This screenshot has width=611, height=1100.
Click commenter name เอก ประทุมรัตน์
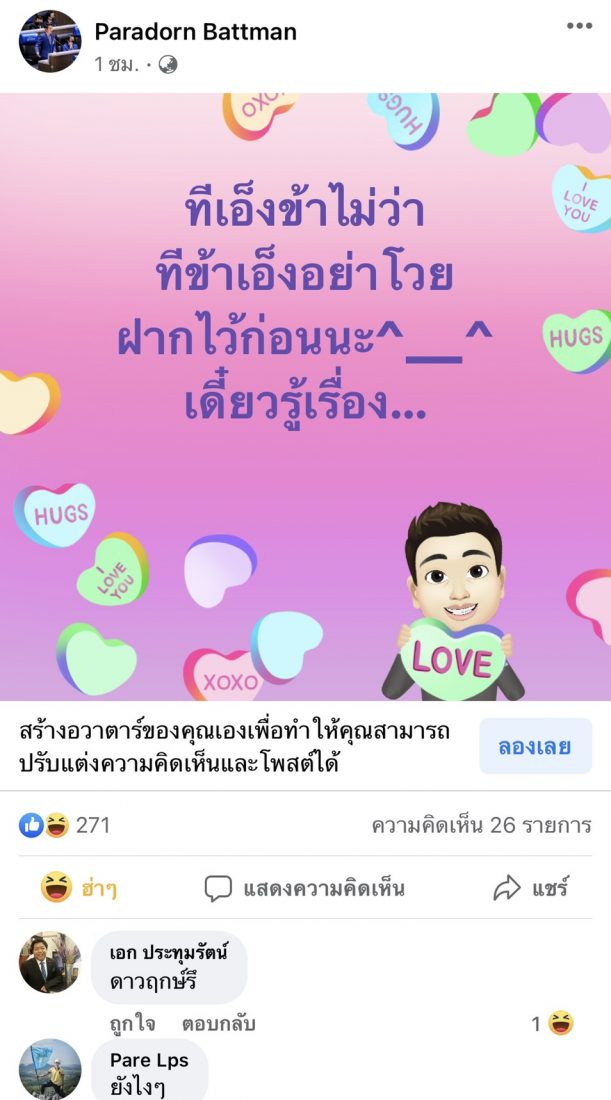[x=168, y=953]
